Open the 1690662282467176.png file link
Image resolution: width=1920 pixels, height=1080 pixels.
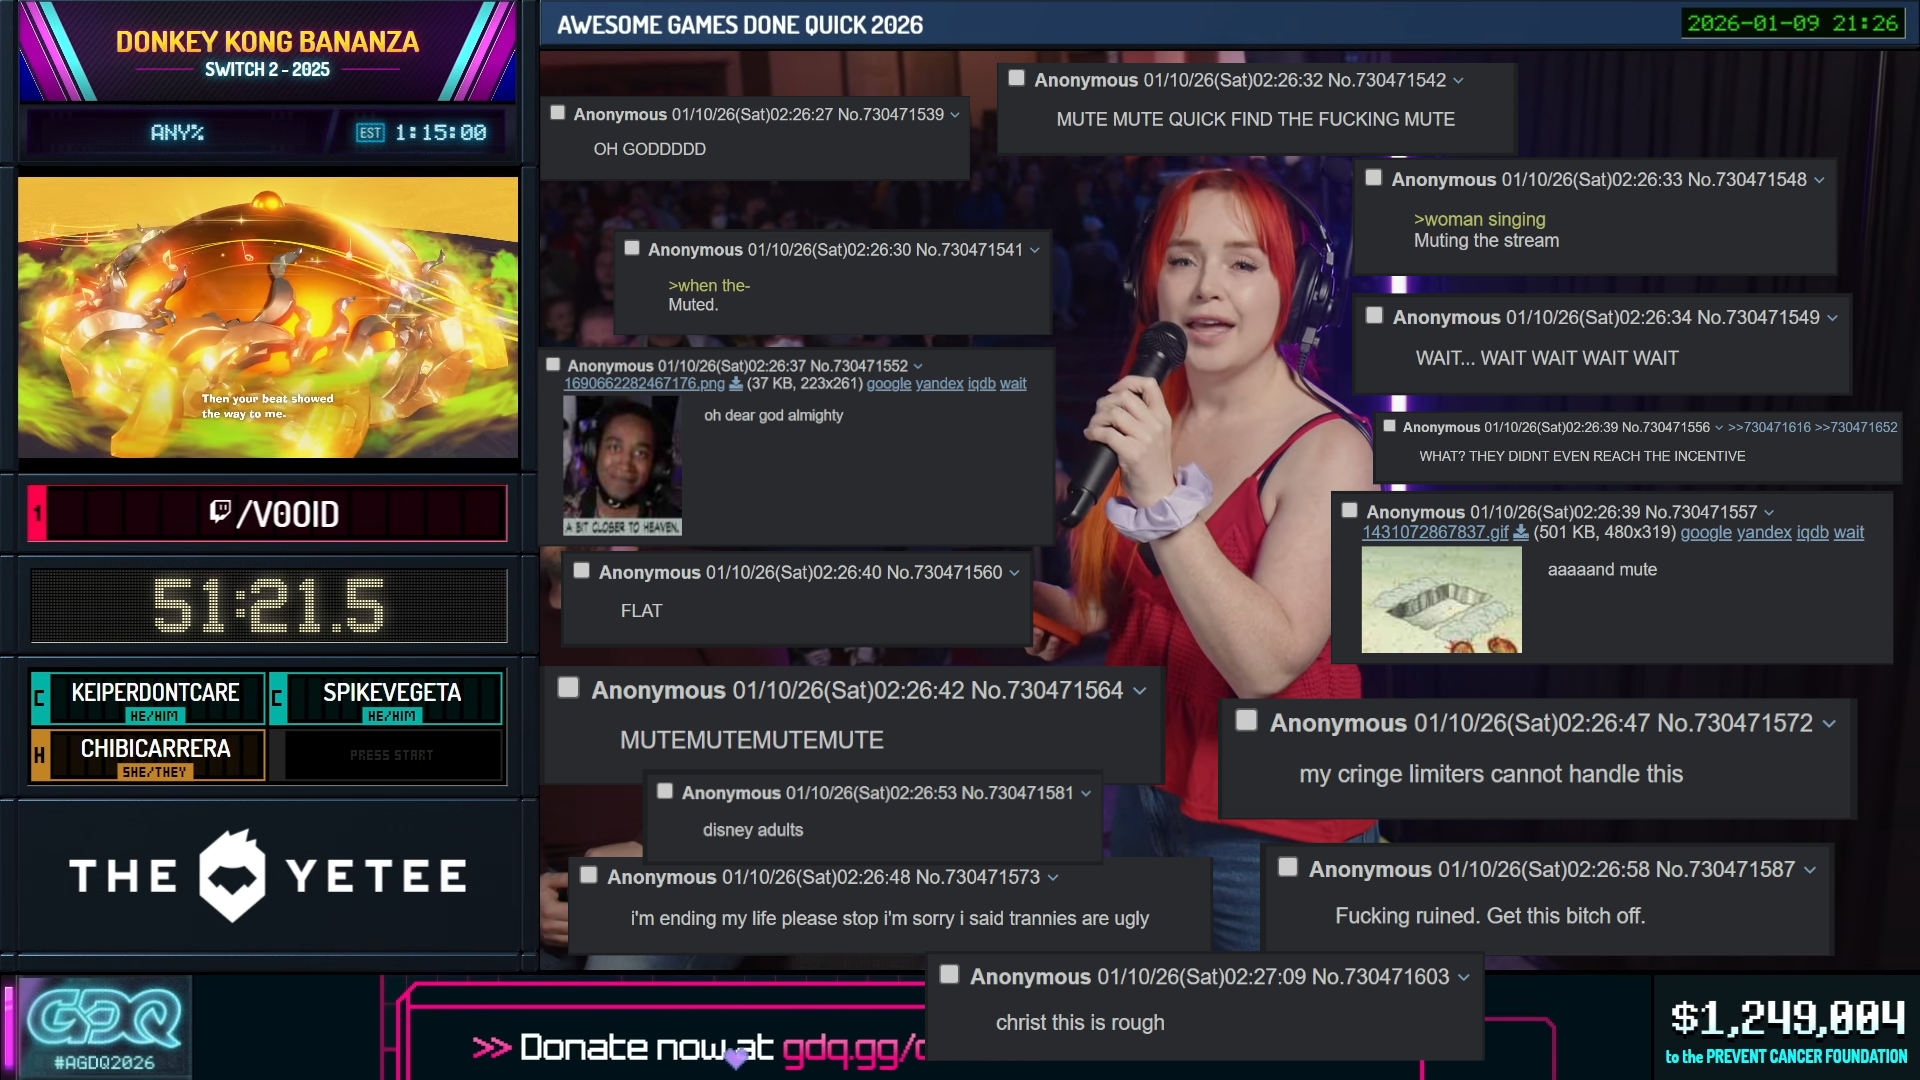coord(644,384)
